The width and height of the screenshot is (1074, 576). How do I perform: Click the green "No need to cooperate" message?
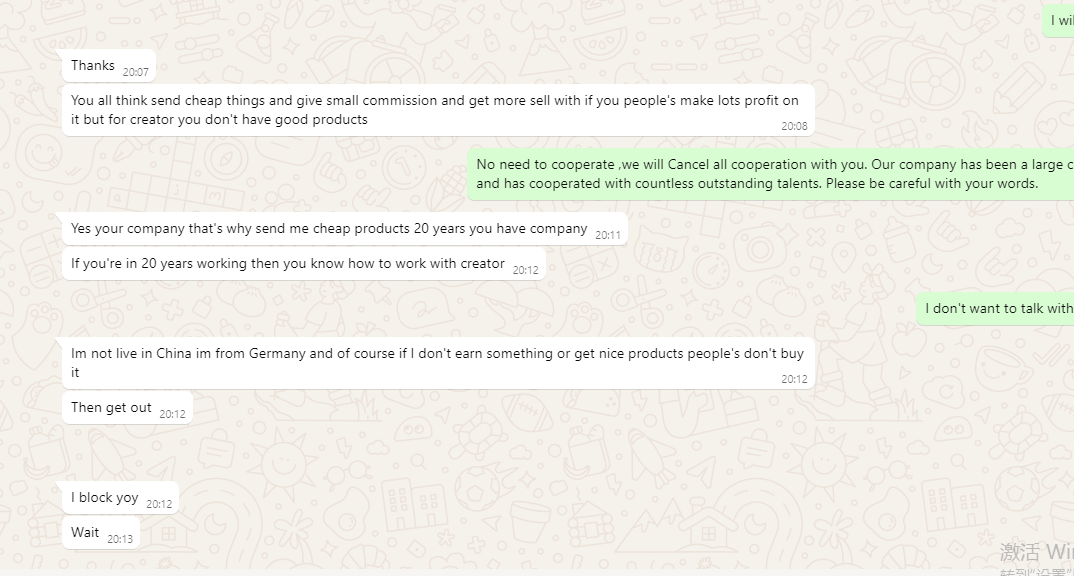pyautogui.click(x=770, y=174)
